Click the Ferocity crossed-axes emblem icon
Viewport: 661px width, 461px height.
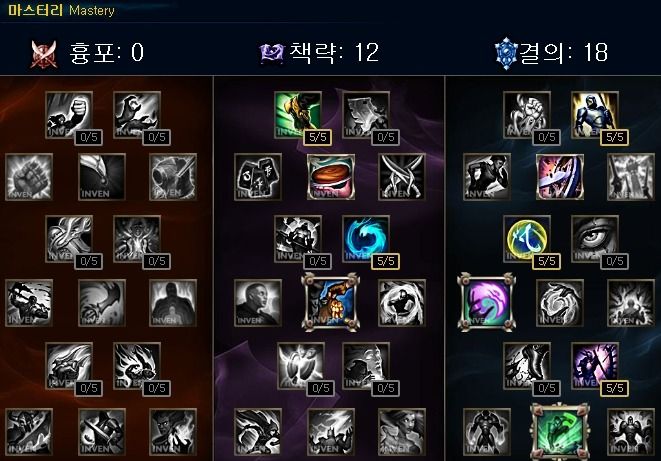44,54
